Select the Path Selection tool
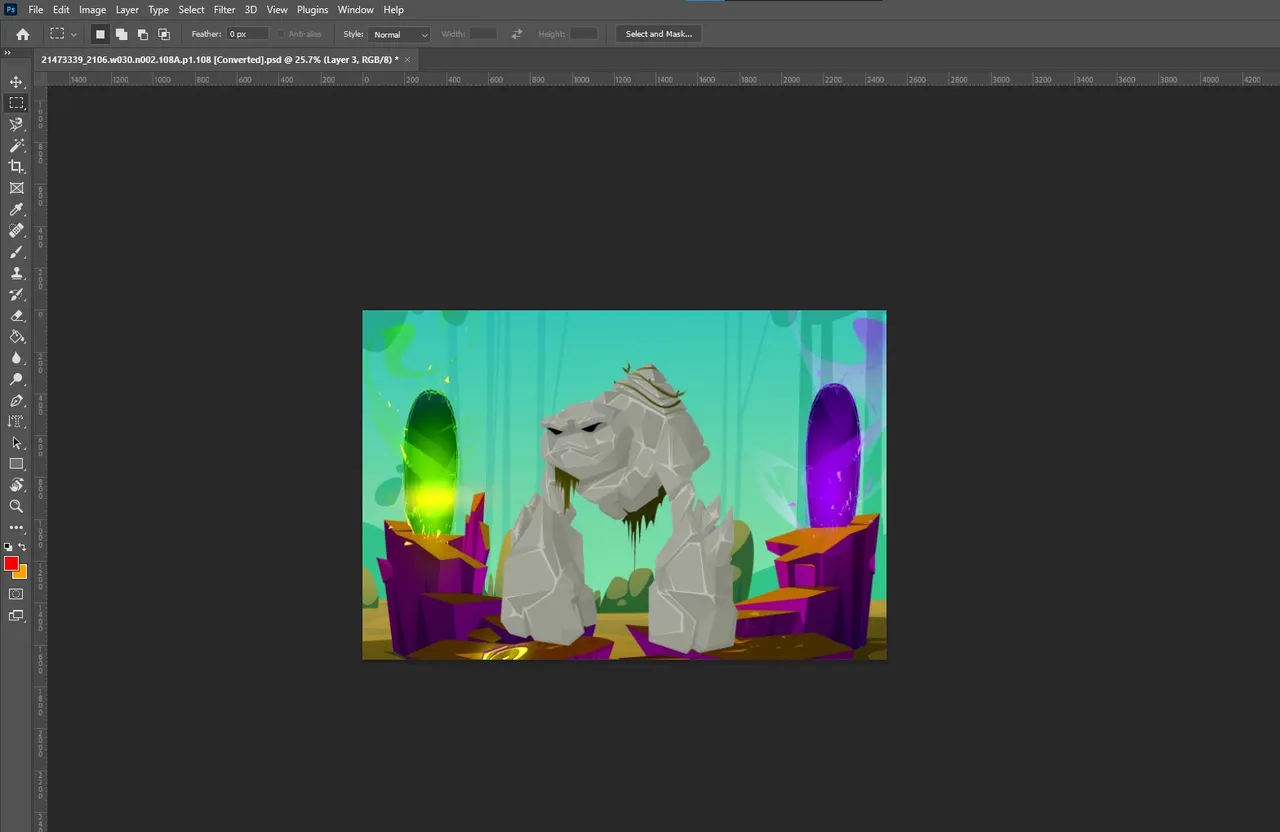Image resolution: width=1280 pixels, height=832 pixels. pyautogui.click(x=16, y=443)
